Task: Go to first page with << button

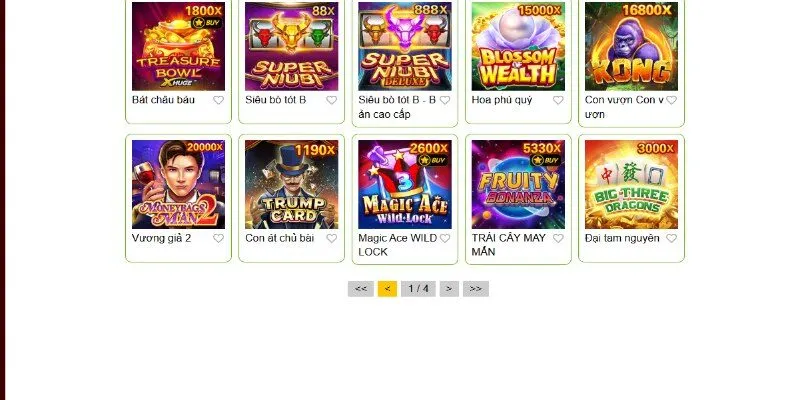Action: tap(361, 289)
